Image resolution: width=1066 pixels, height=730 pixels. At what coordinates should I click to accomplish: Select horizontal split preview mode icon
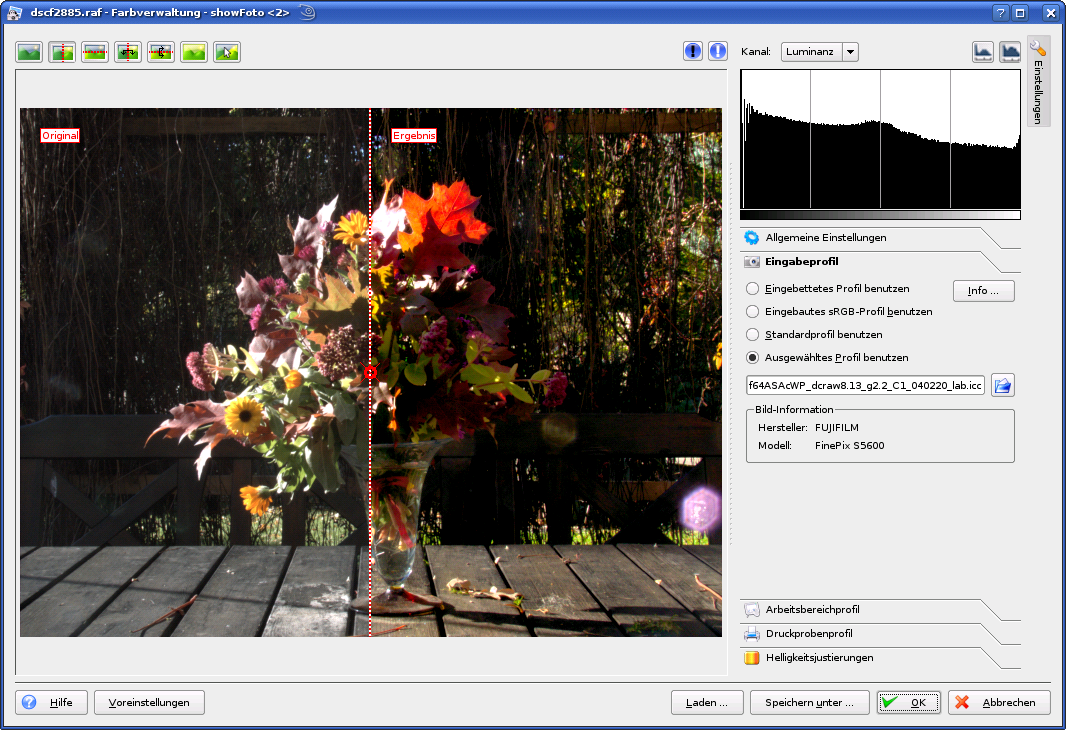pyautogui.click(x=95, y=52)
